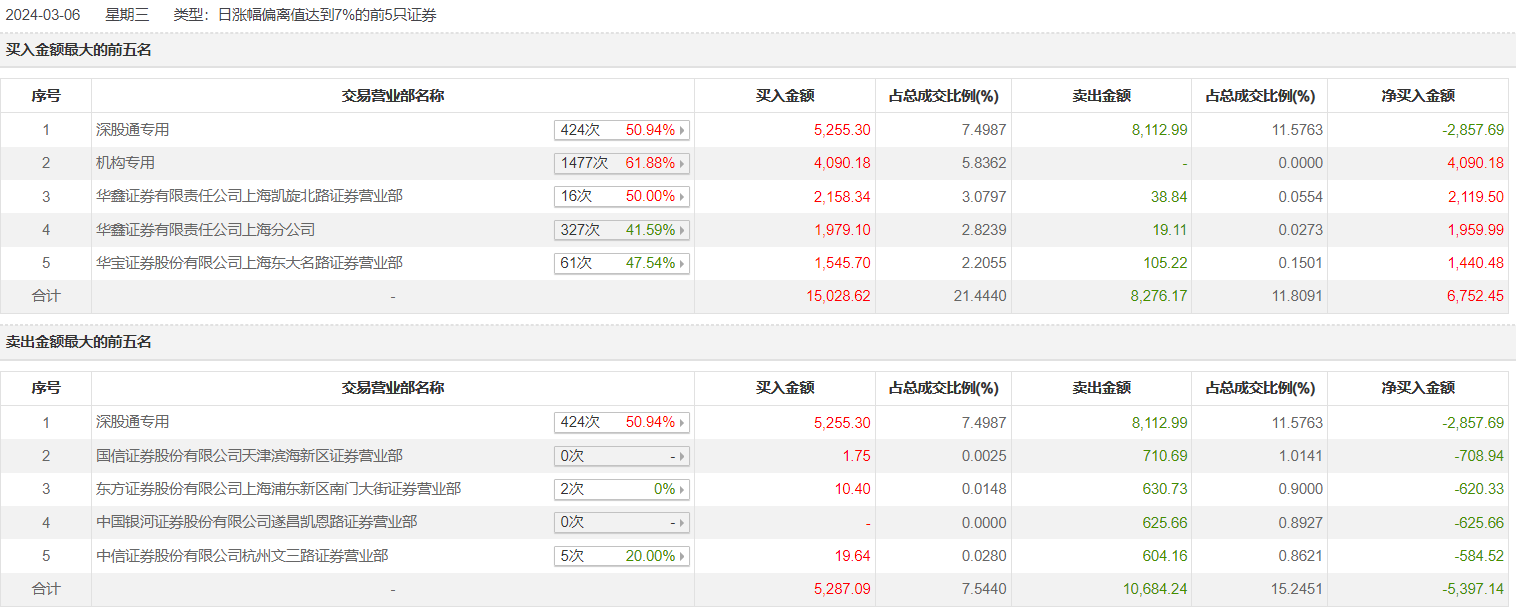Expand the 16次 50.00% win-rate box

coord(683,197)
